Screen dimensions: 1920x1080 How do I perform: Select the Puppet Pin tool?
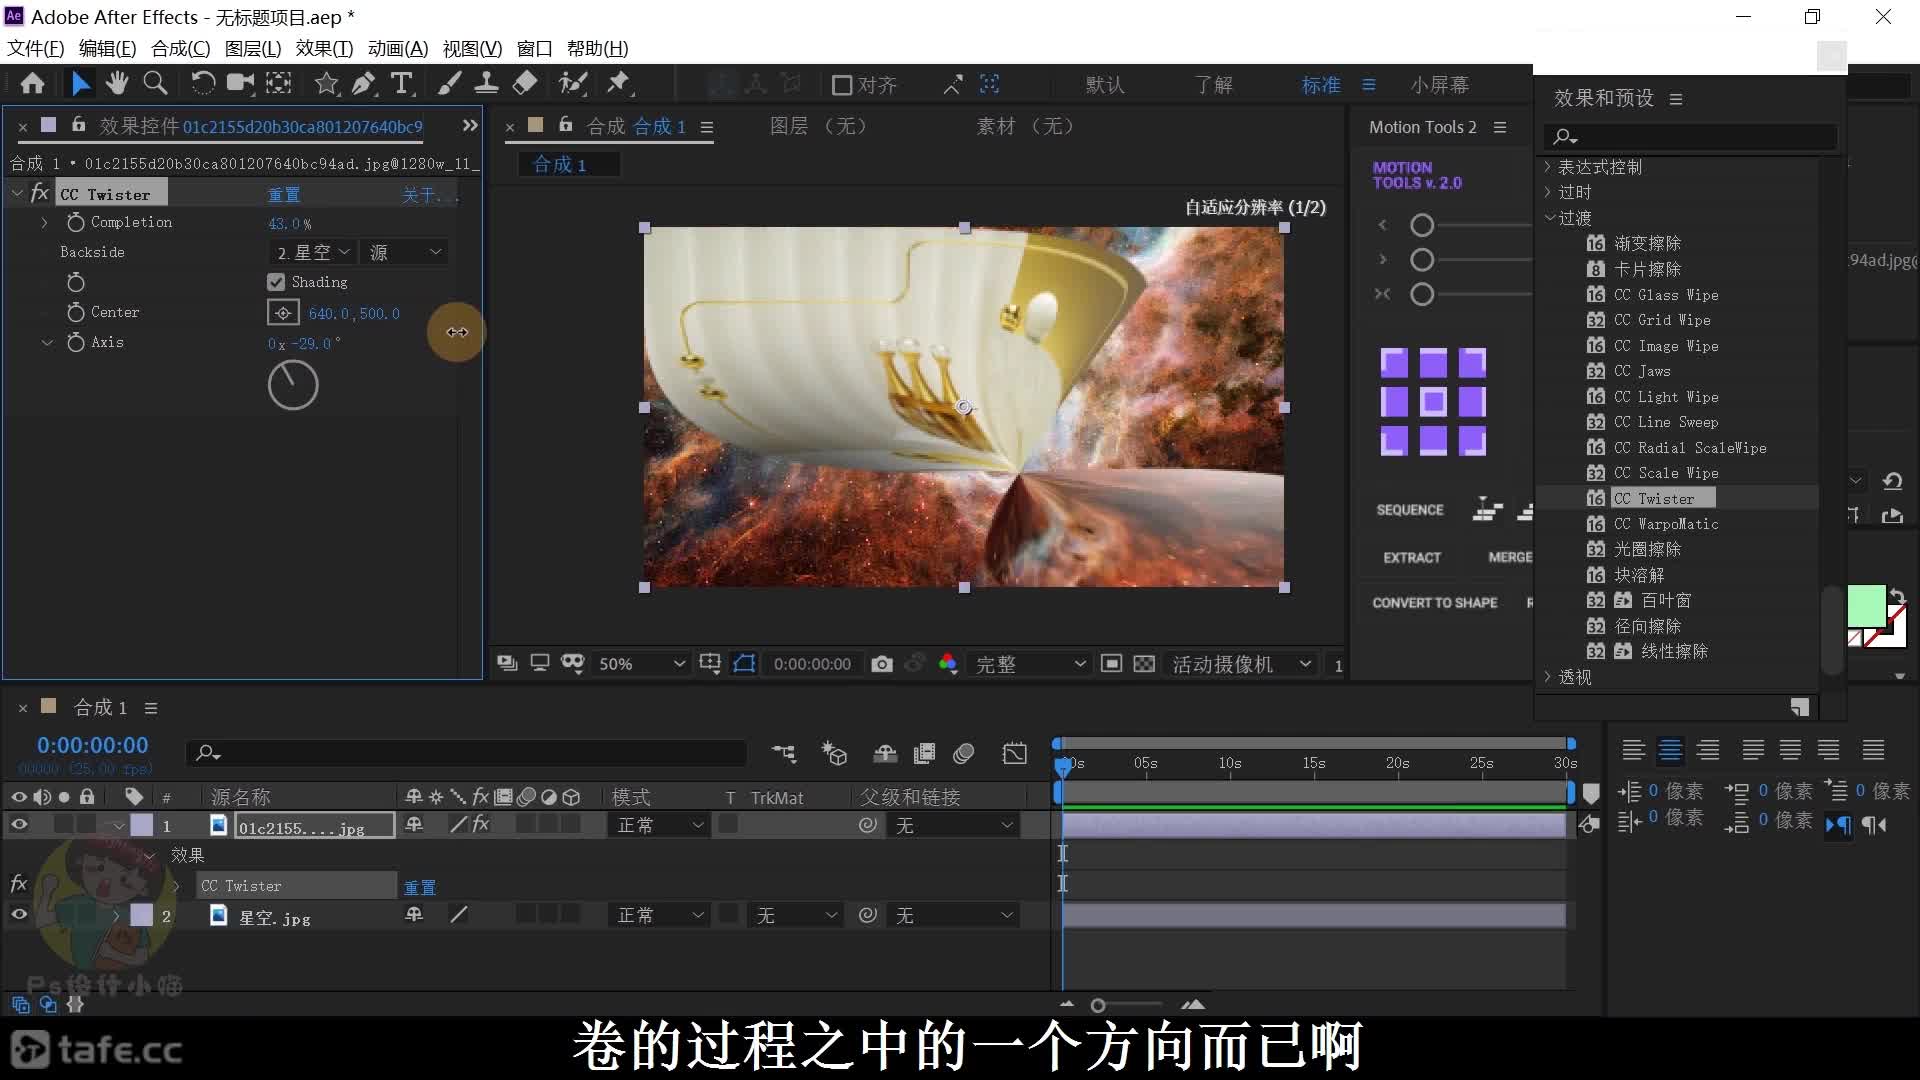tap(619, 84)
